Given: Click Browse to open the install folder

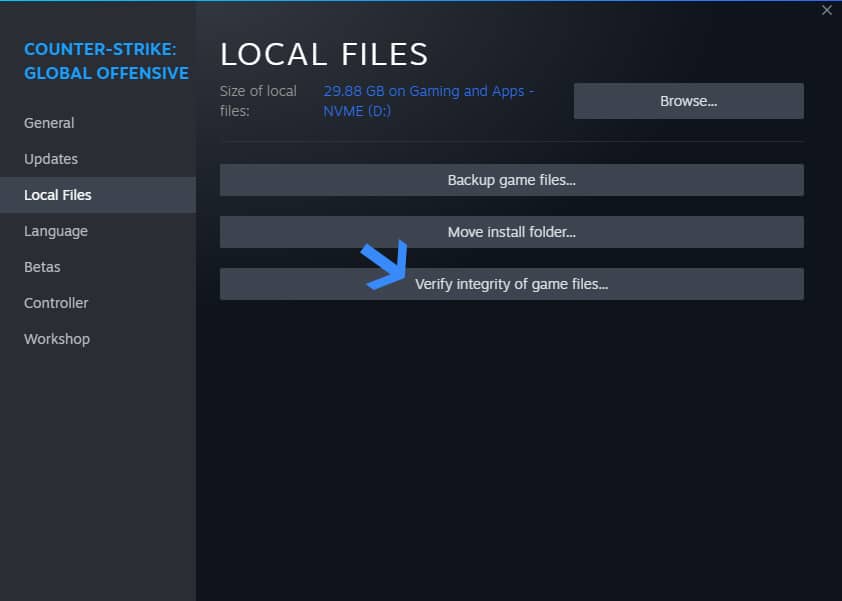Looking at the screenshot, I should point(688,100).
